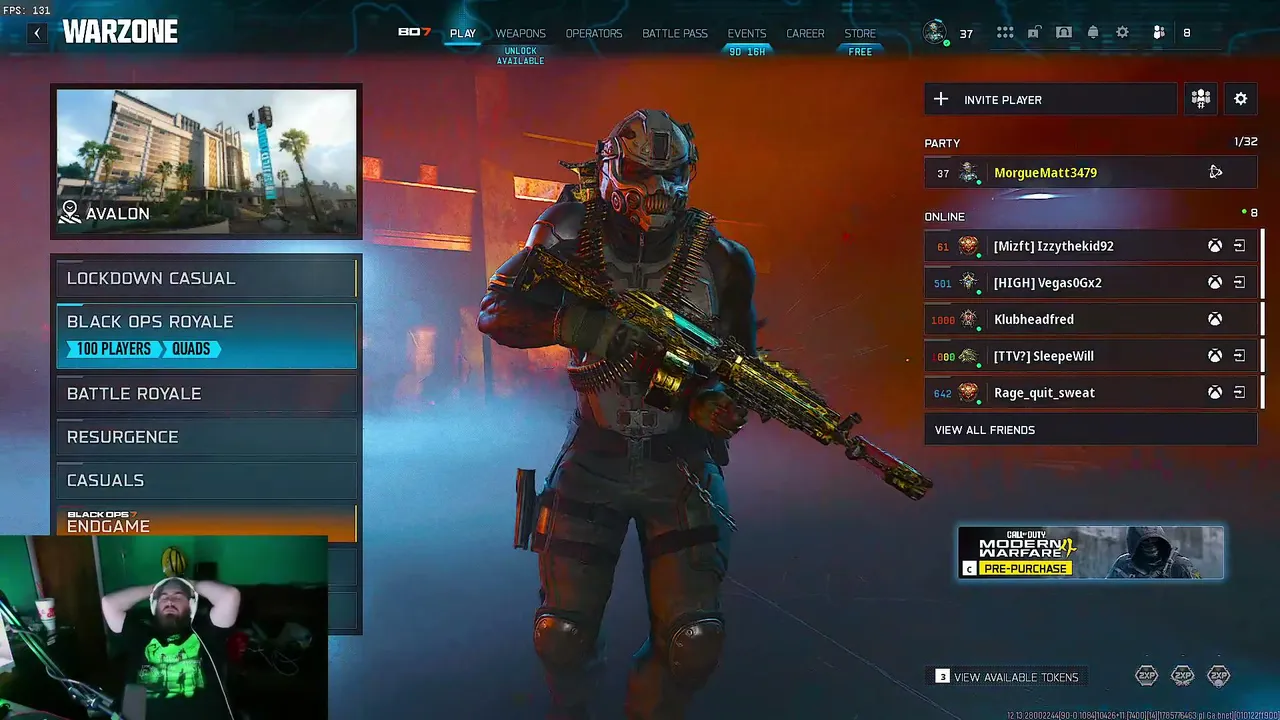Click the 100 Players tag
The image size is (1280, 720).
pos(113,349)
